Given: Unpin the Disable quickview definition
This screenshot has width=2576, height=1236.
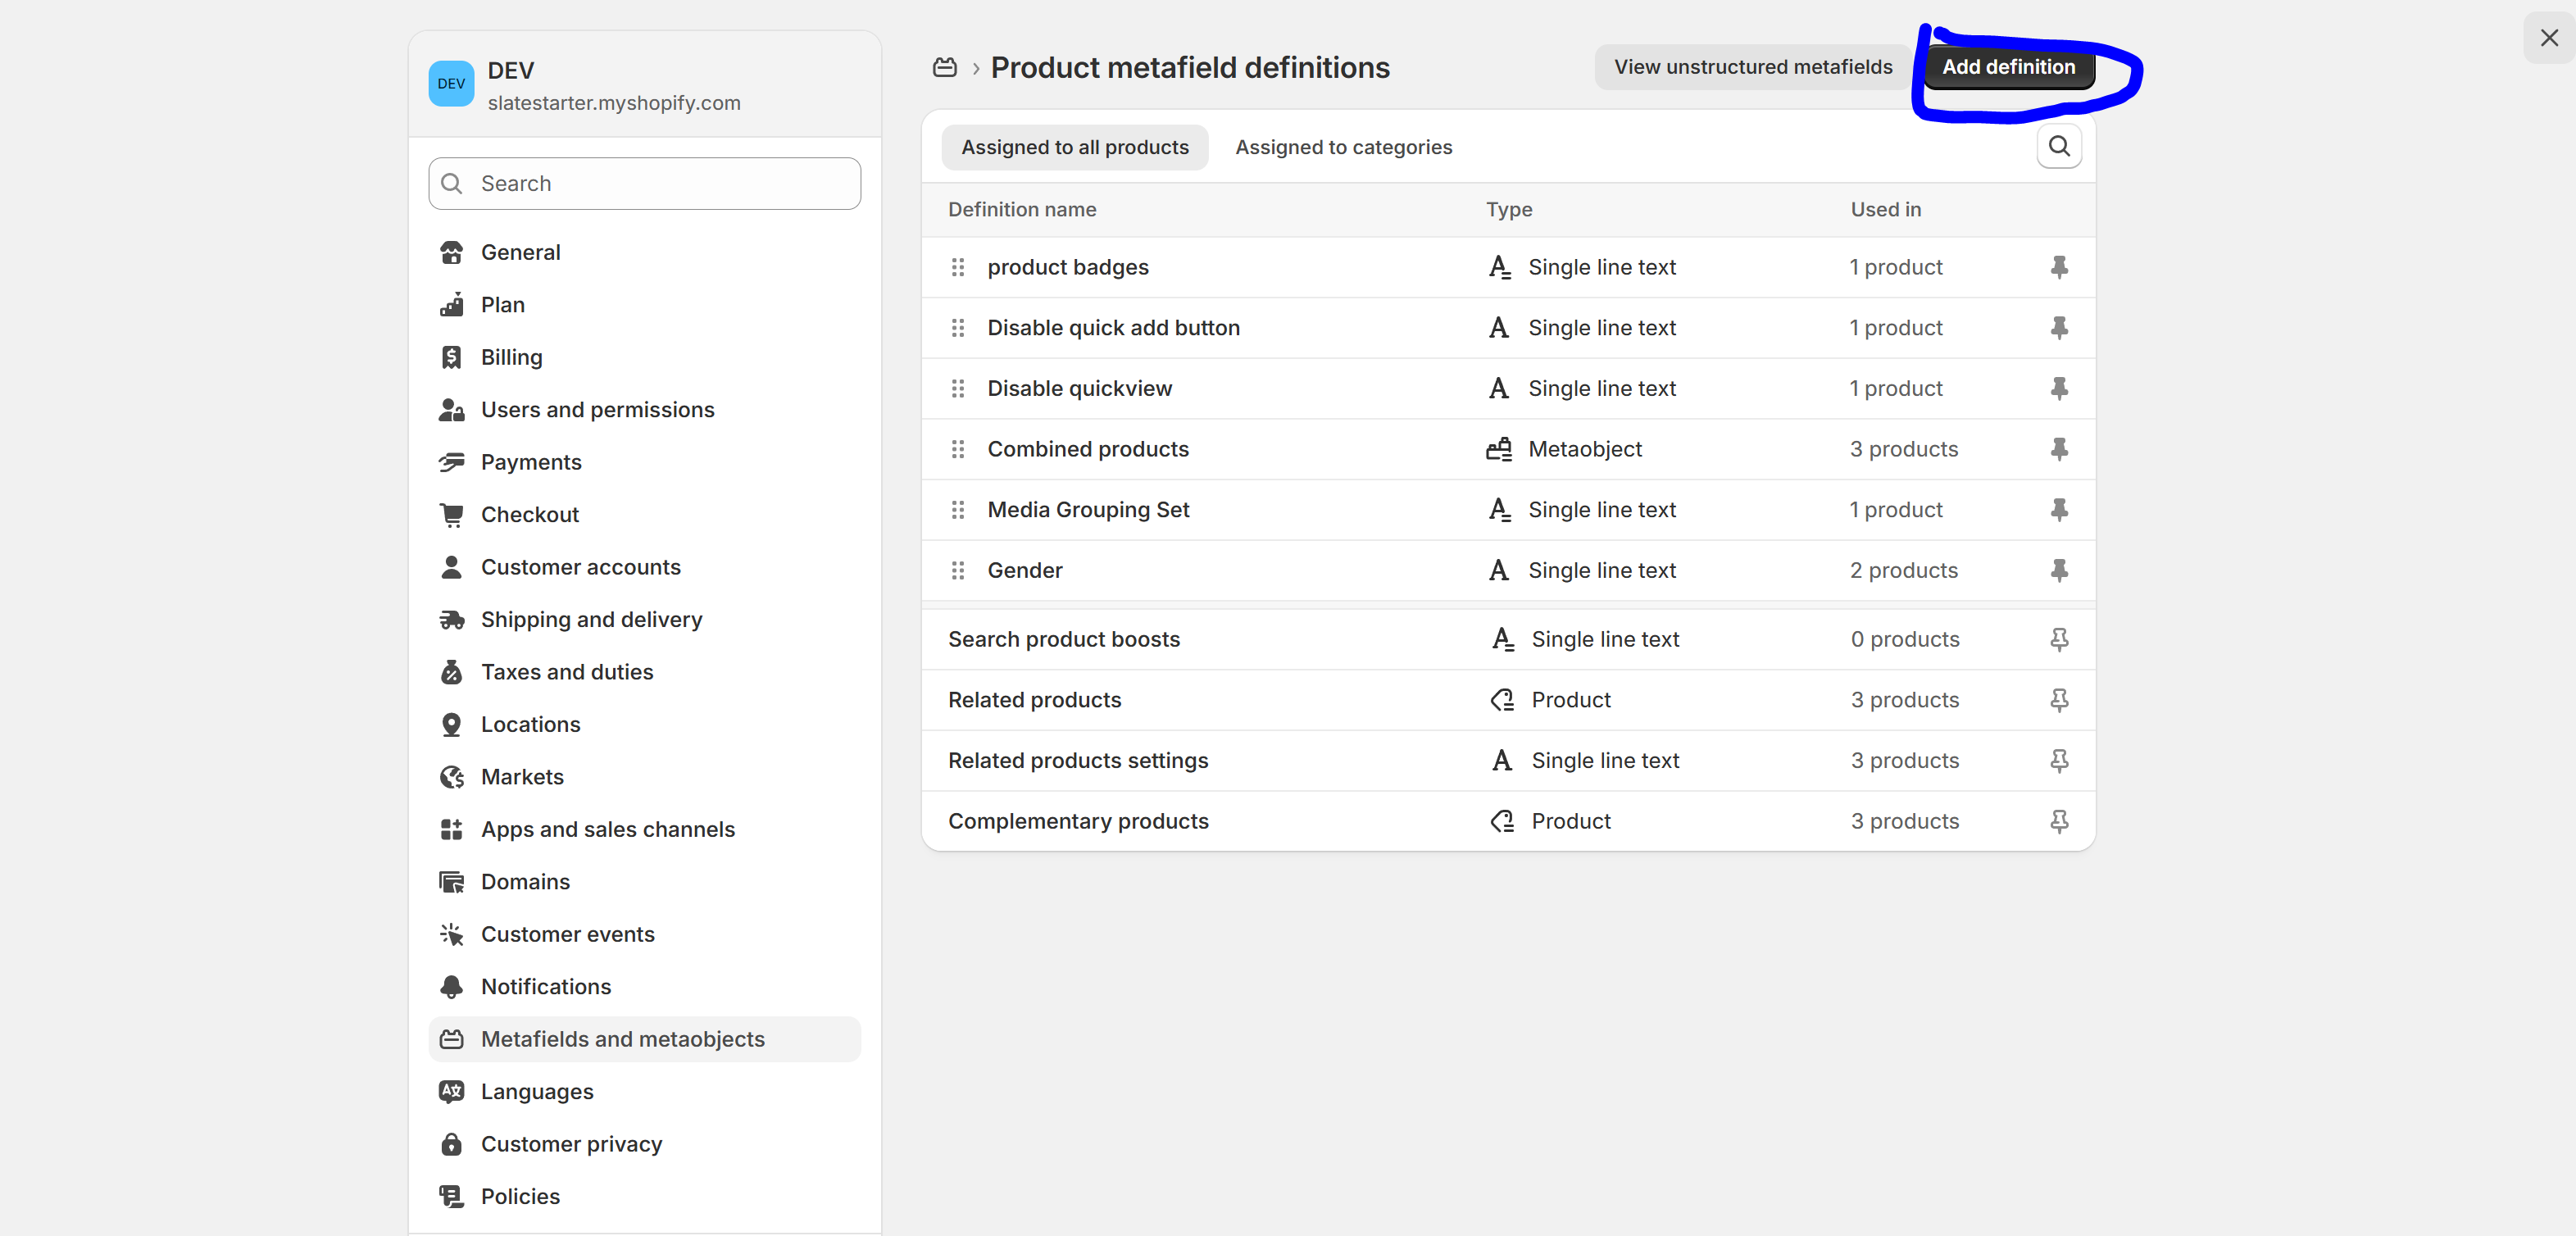Looking at the screenshot, I should point(2059,388).
